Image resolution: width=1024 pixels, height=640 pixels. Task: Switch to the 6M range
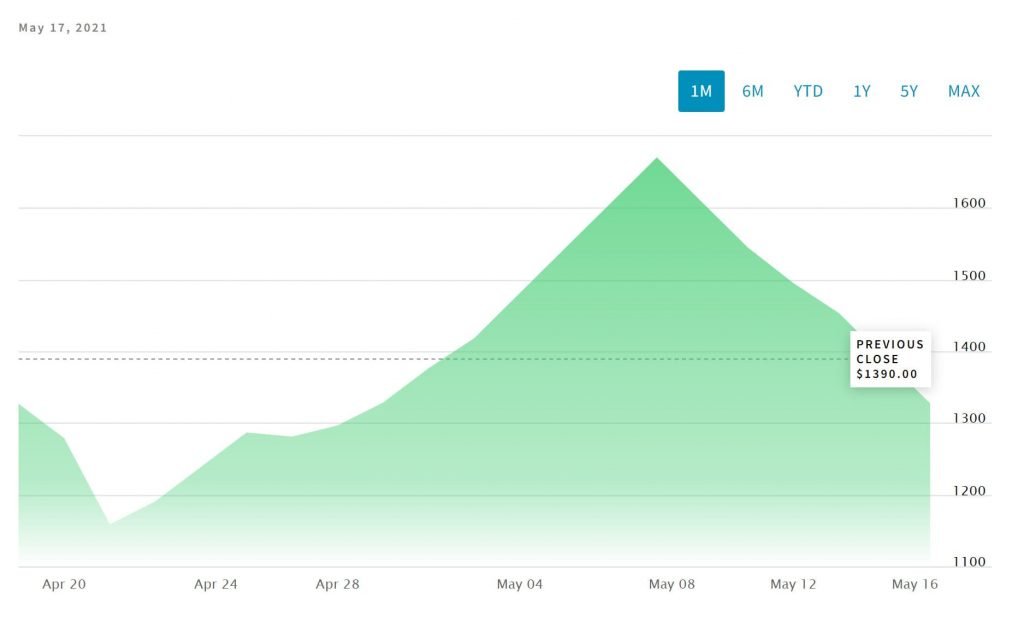click(x=753, y=91)
